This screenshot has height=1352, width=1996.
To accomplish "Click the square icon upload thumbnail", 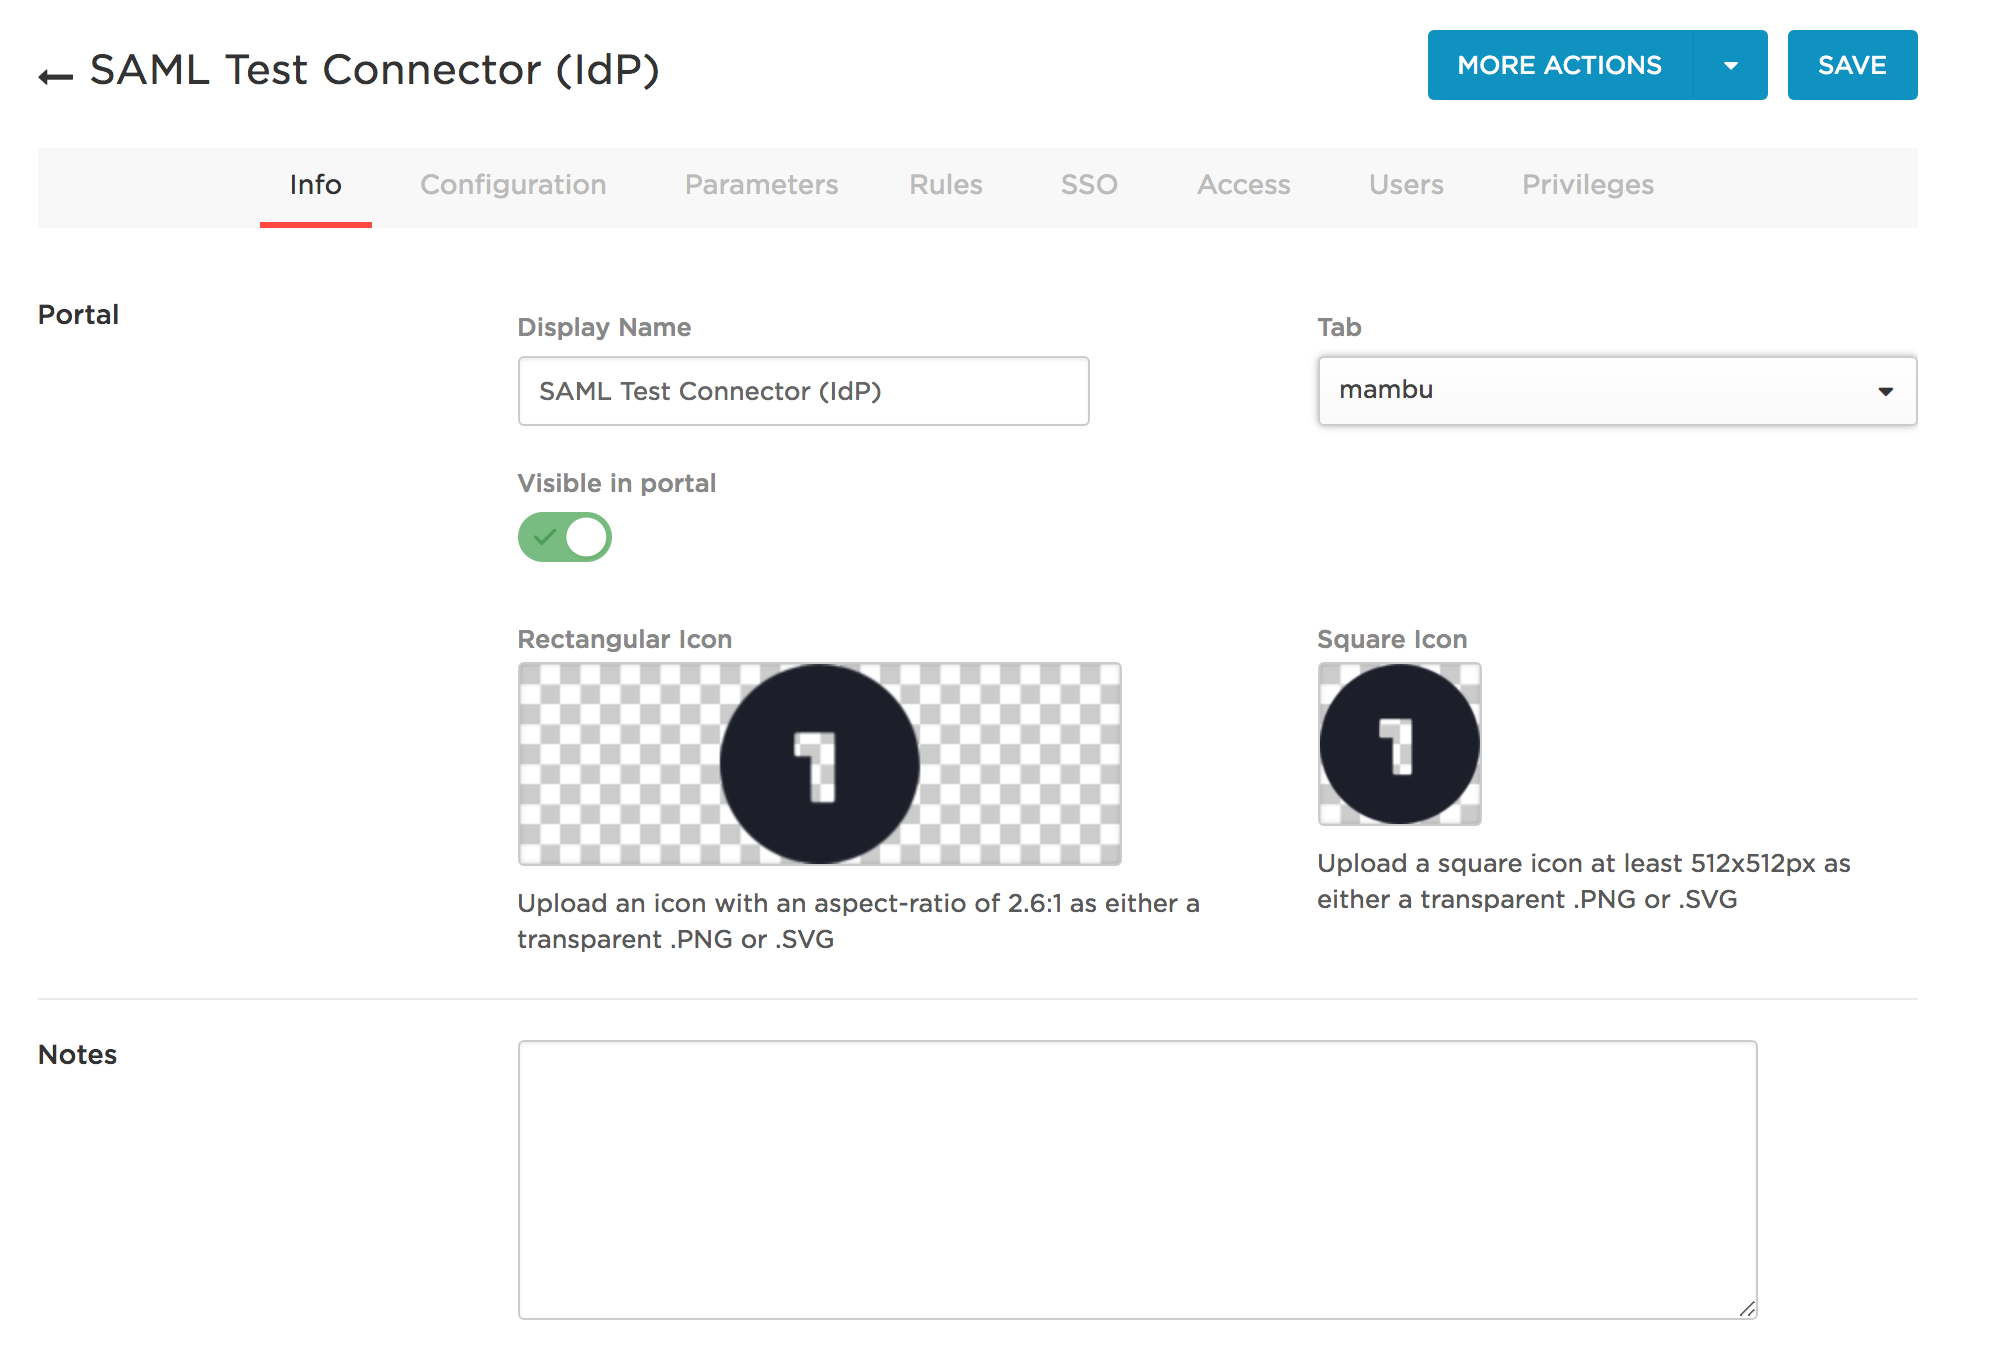I will (1399, 744).
